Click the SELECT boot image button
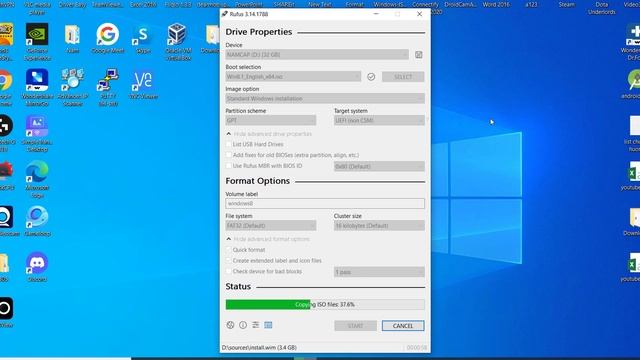Image resolution: width=640 pixels, height=360 pixels. [403, 77]
